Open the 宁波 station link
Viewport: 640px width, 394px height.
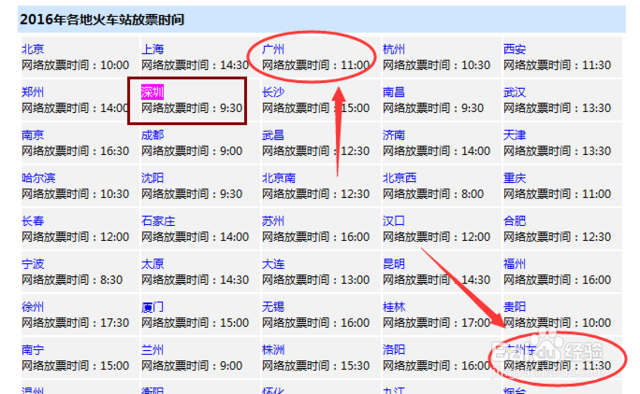(x=33, y=264)
